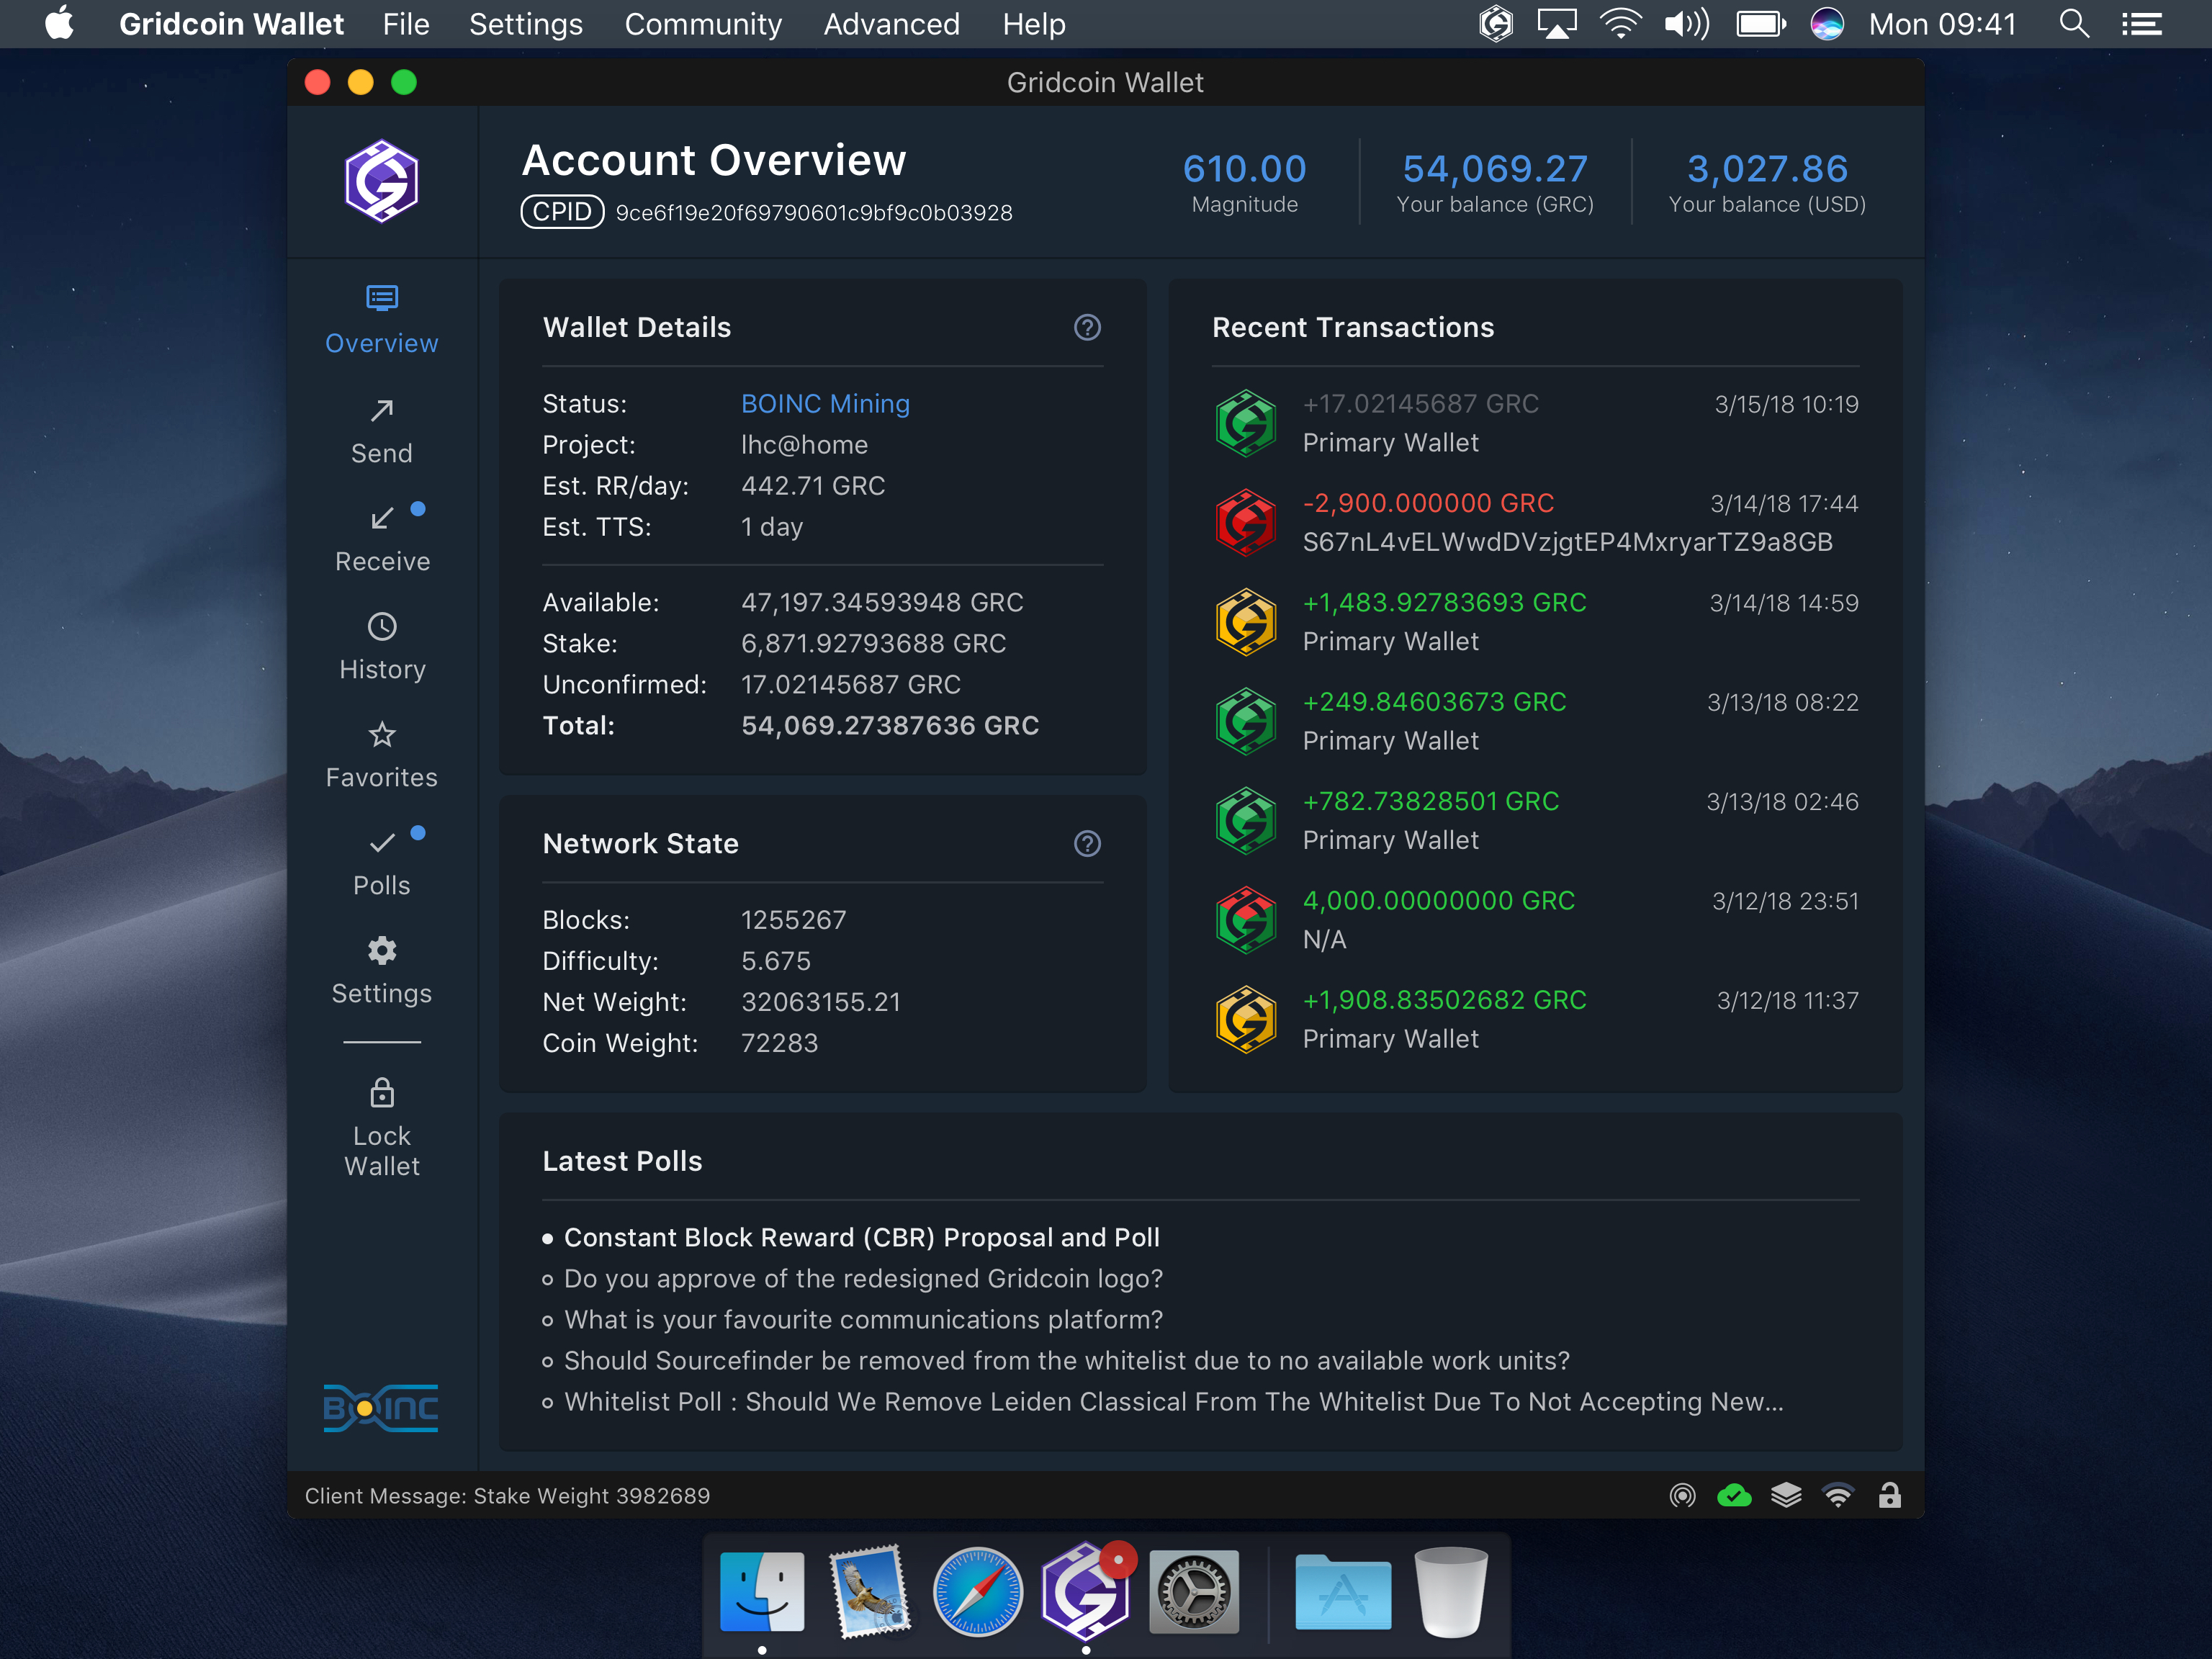Open the Favorites page
The width and height of the screenshot is (2212, 1659).
[381, 755]
